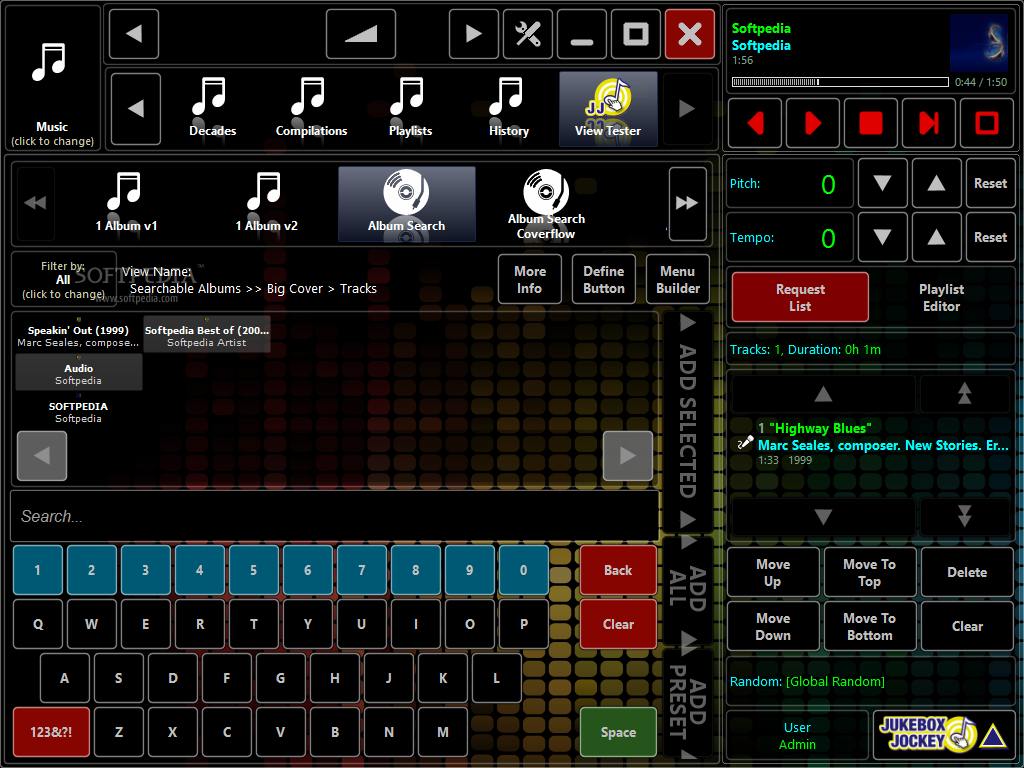
Task: Click the red hollow square button
Action: [x=987, y=123]
